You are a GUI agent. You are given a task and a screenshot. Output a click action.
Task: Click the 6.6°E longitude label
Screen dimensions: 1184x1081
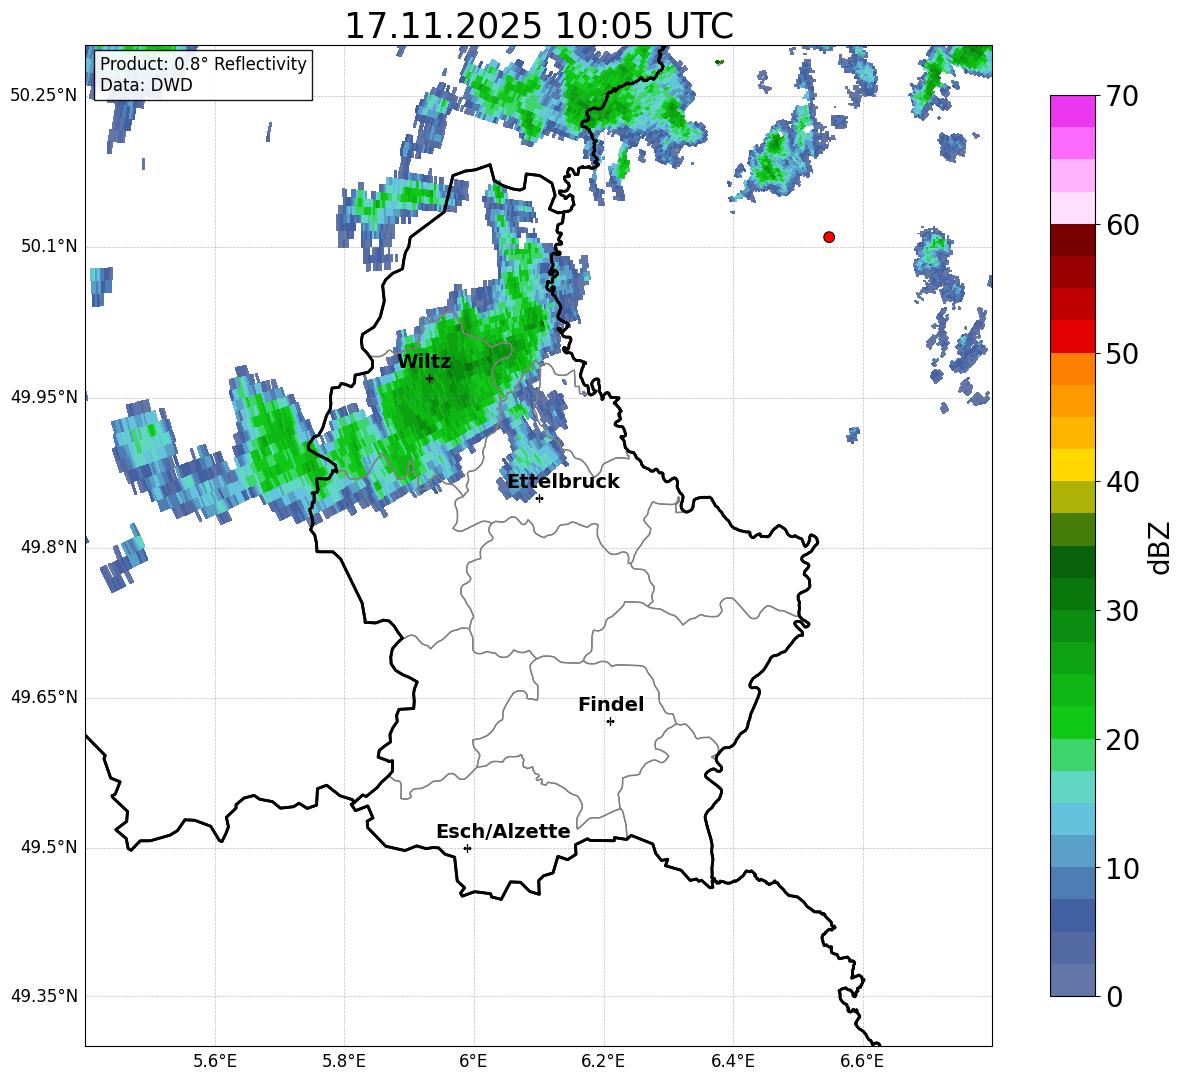pos(862,1061)
